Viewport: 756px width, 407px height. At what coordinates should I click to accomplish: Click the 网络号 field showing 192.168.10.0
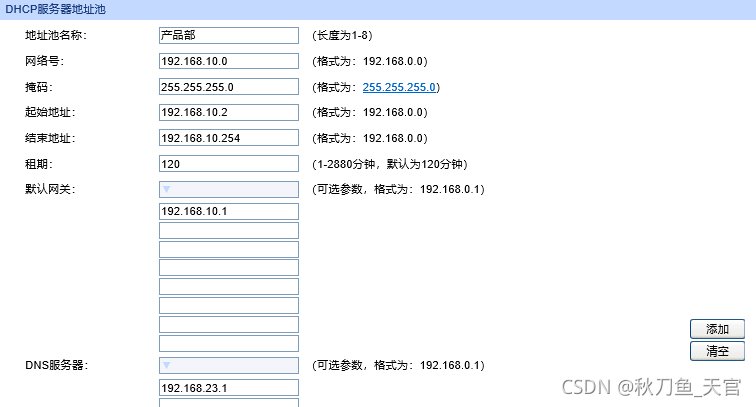229,61
